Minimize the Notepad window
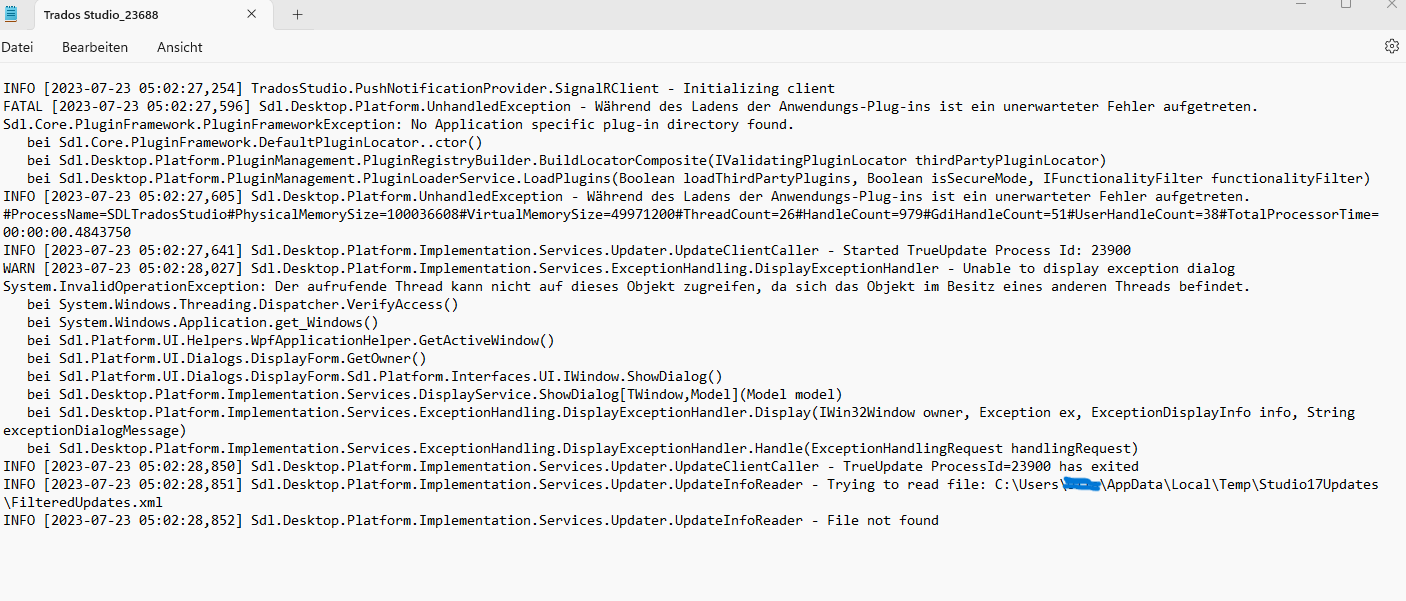 [x=1300, y=7]
